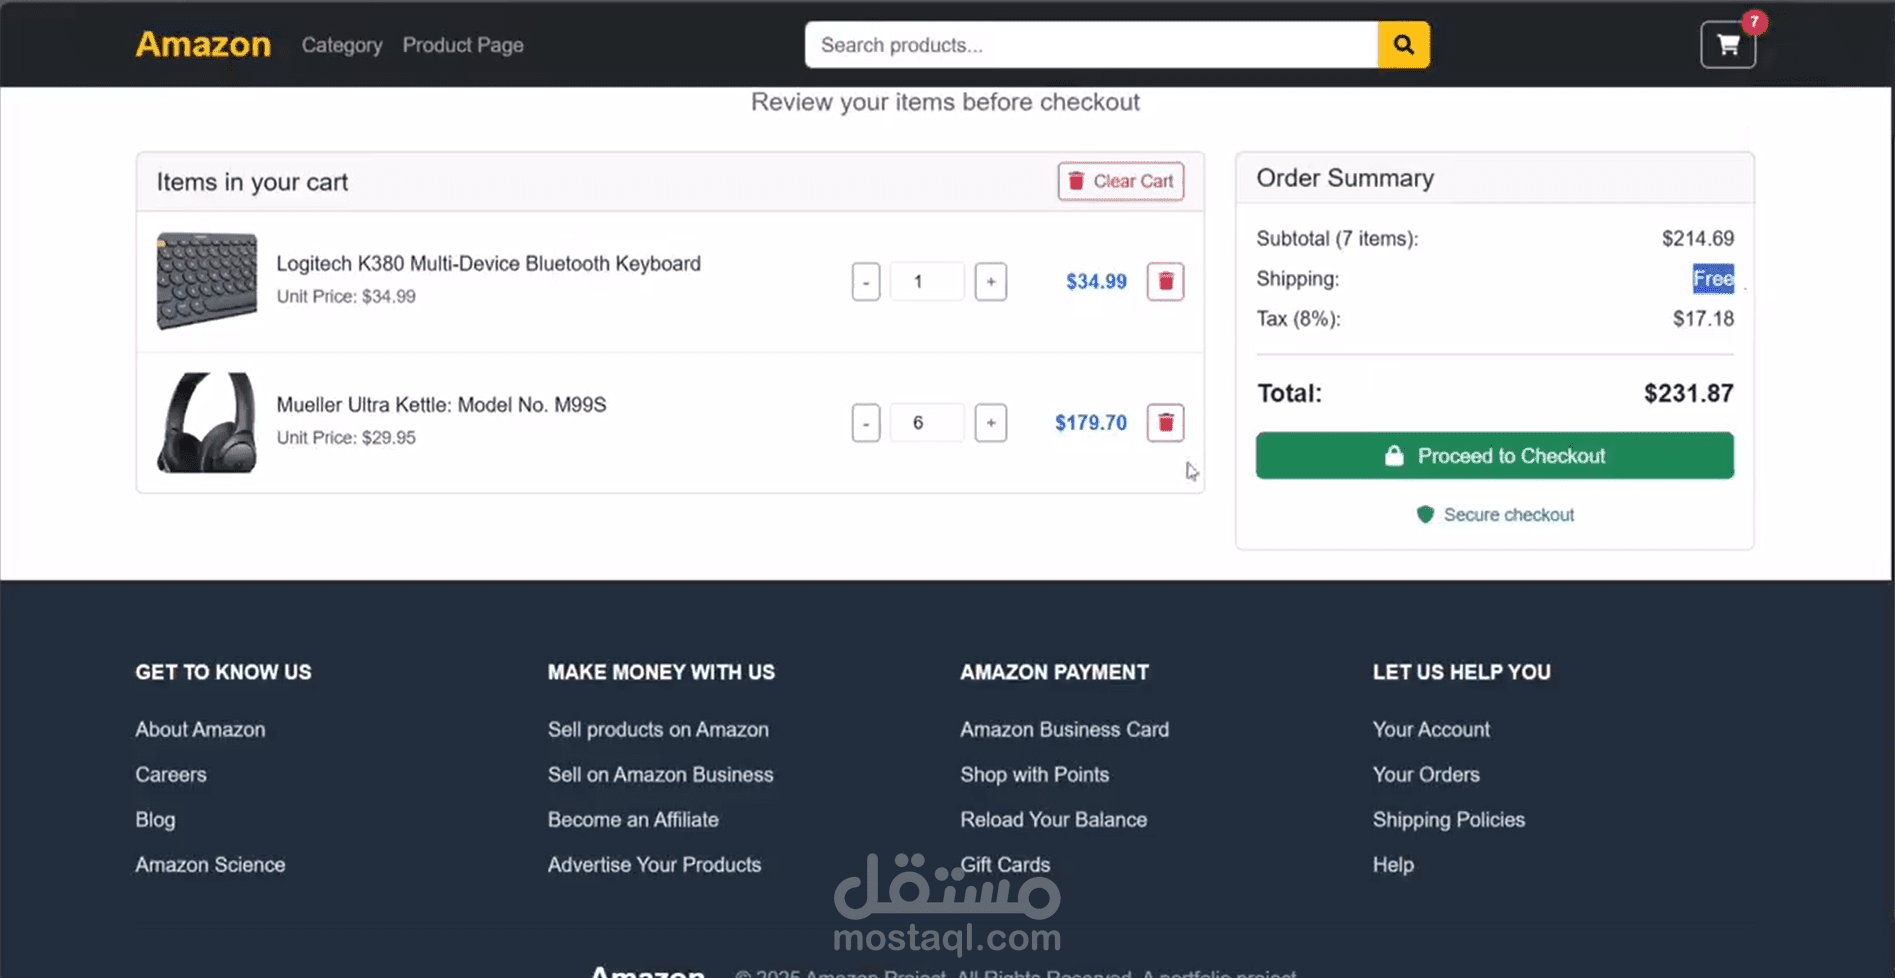This screenshot has width=1895, height=978.
Task: Open Sell on Amazon Business link
Action: [x=660, y=774]
